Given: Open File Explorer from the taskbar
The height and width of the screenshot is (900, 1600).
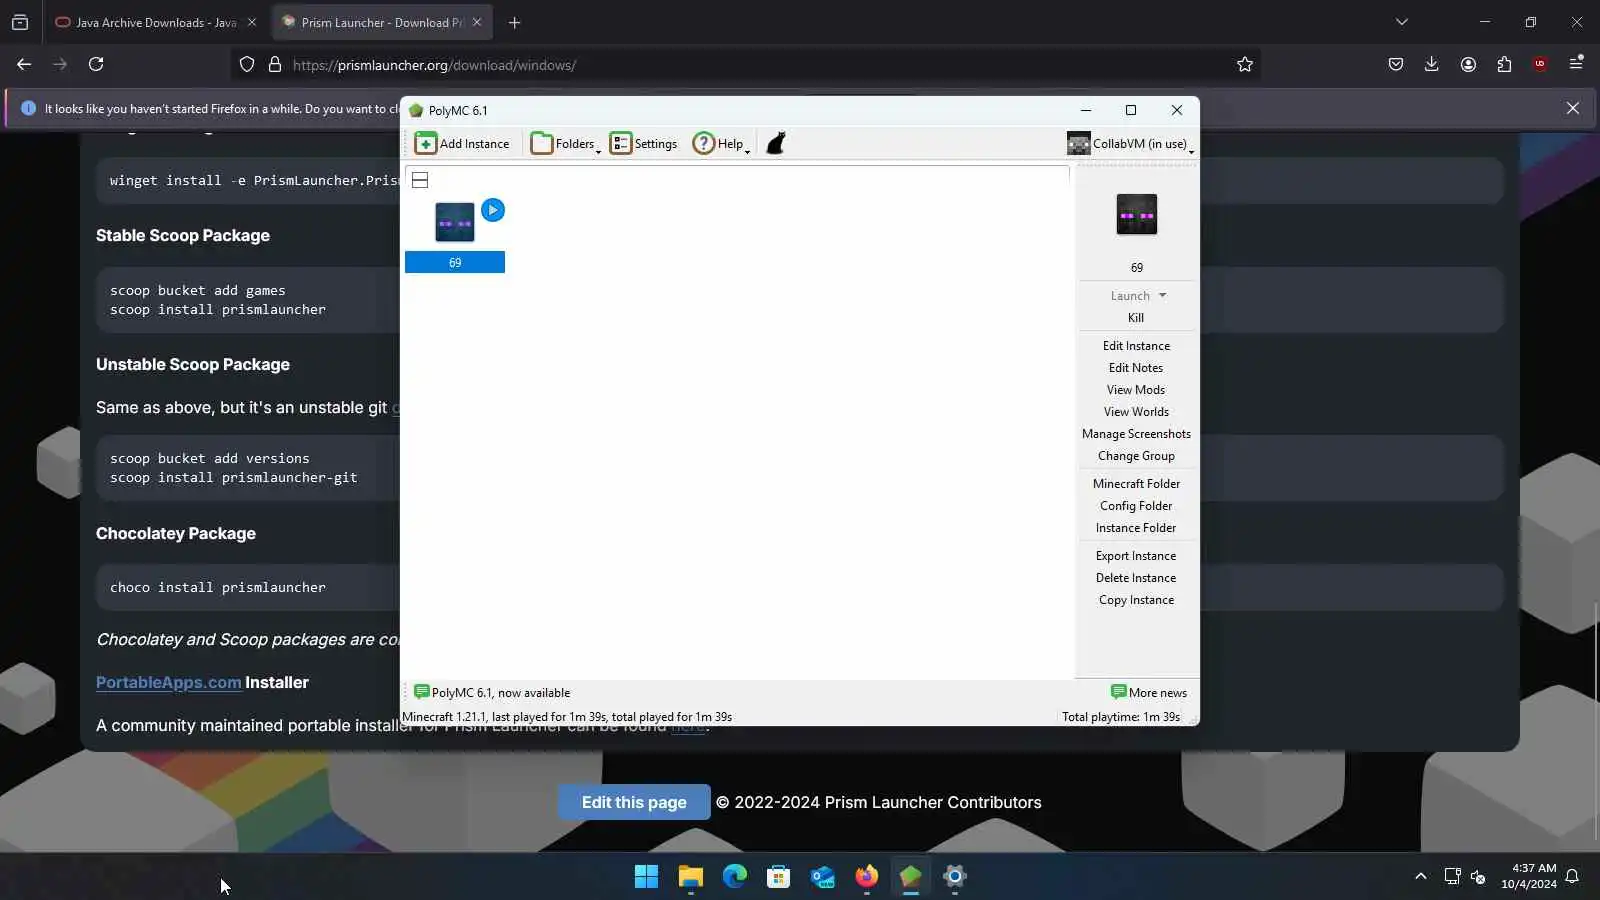Looking at the screenshot, I should tap(691, 877).
